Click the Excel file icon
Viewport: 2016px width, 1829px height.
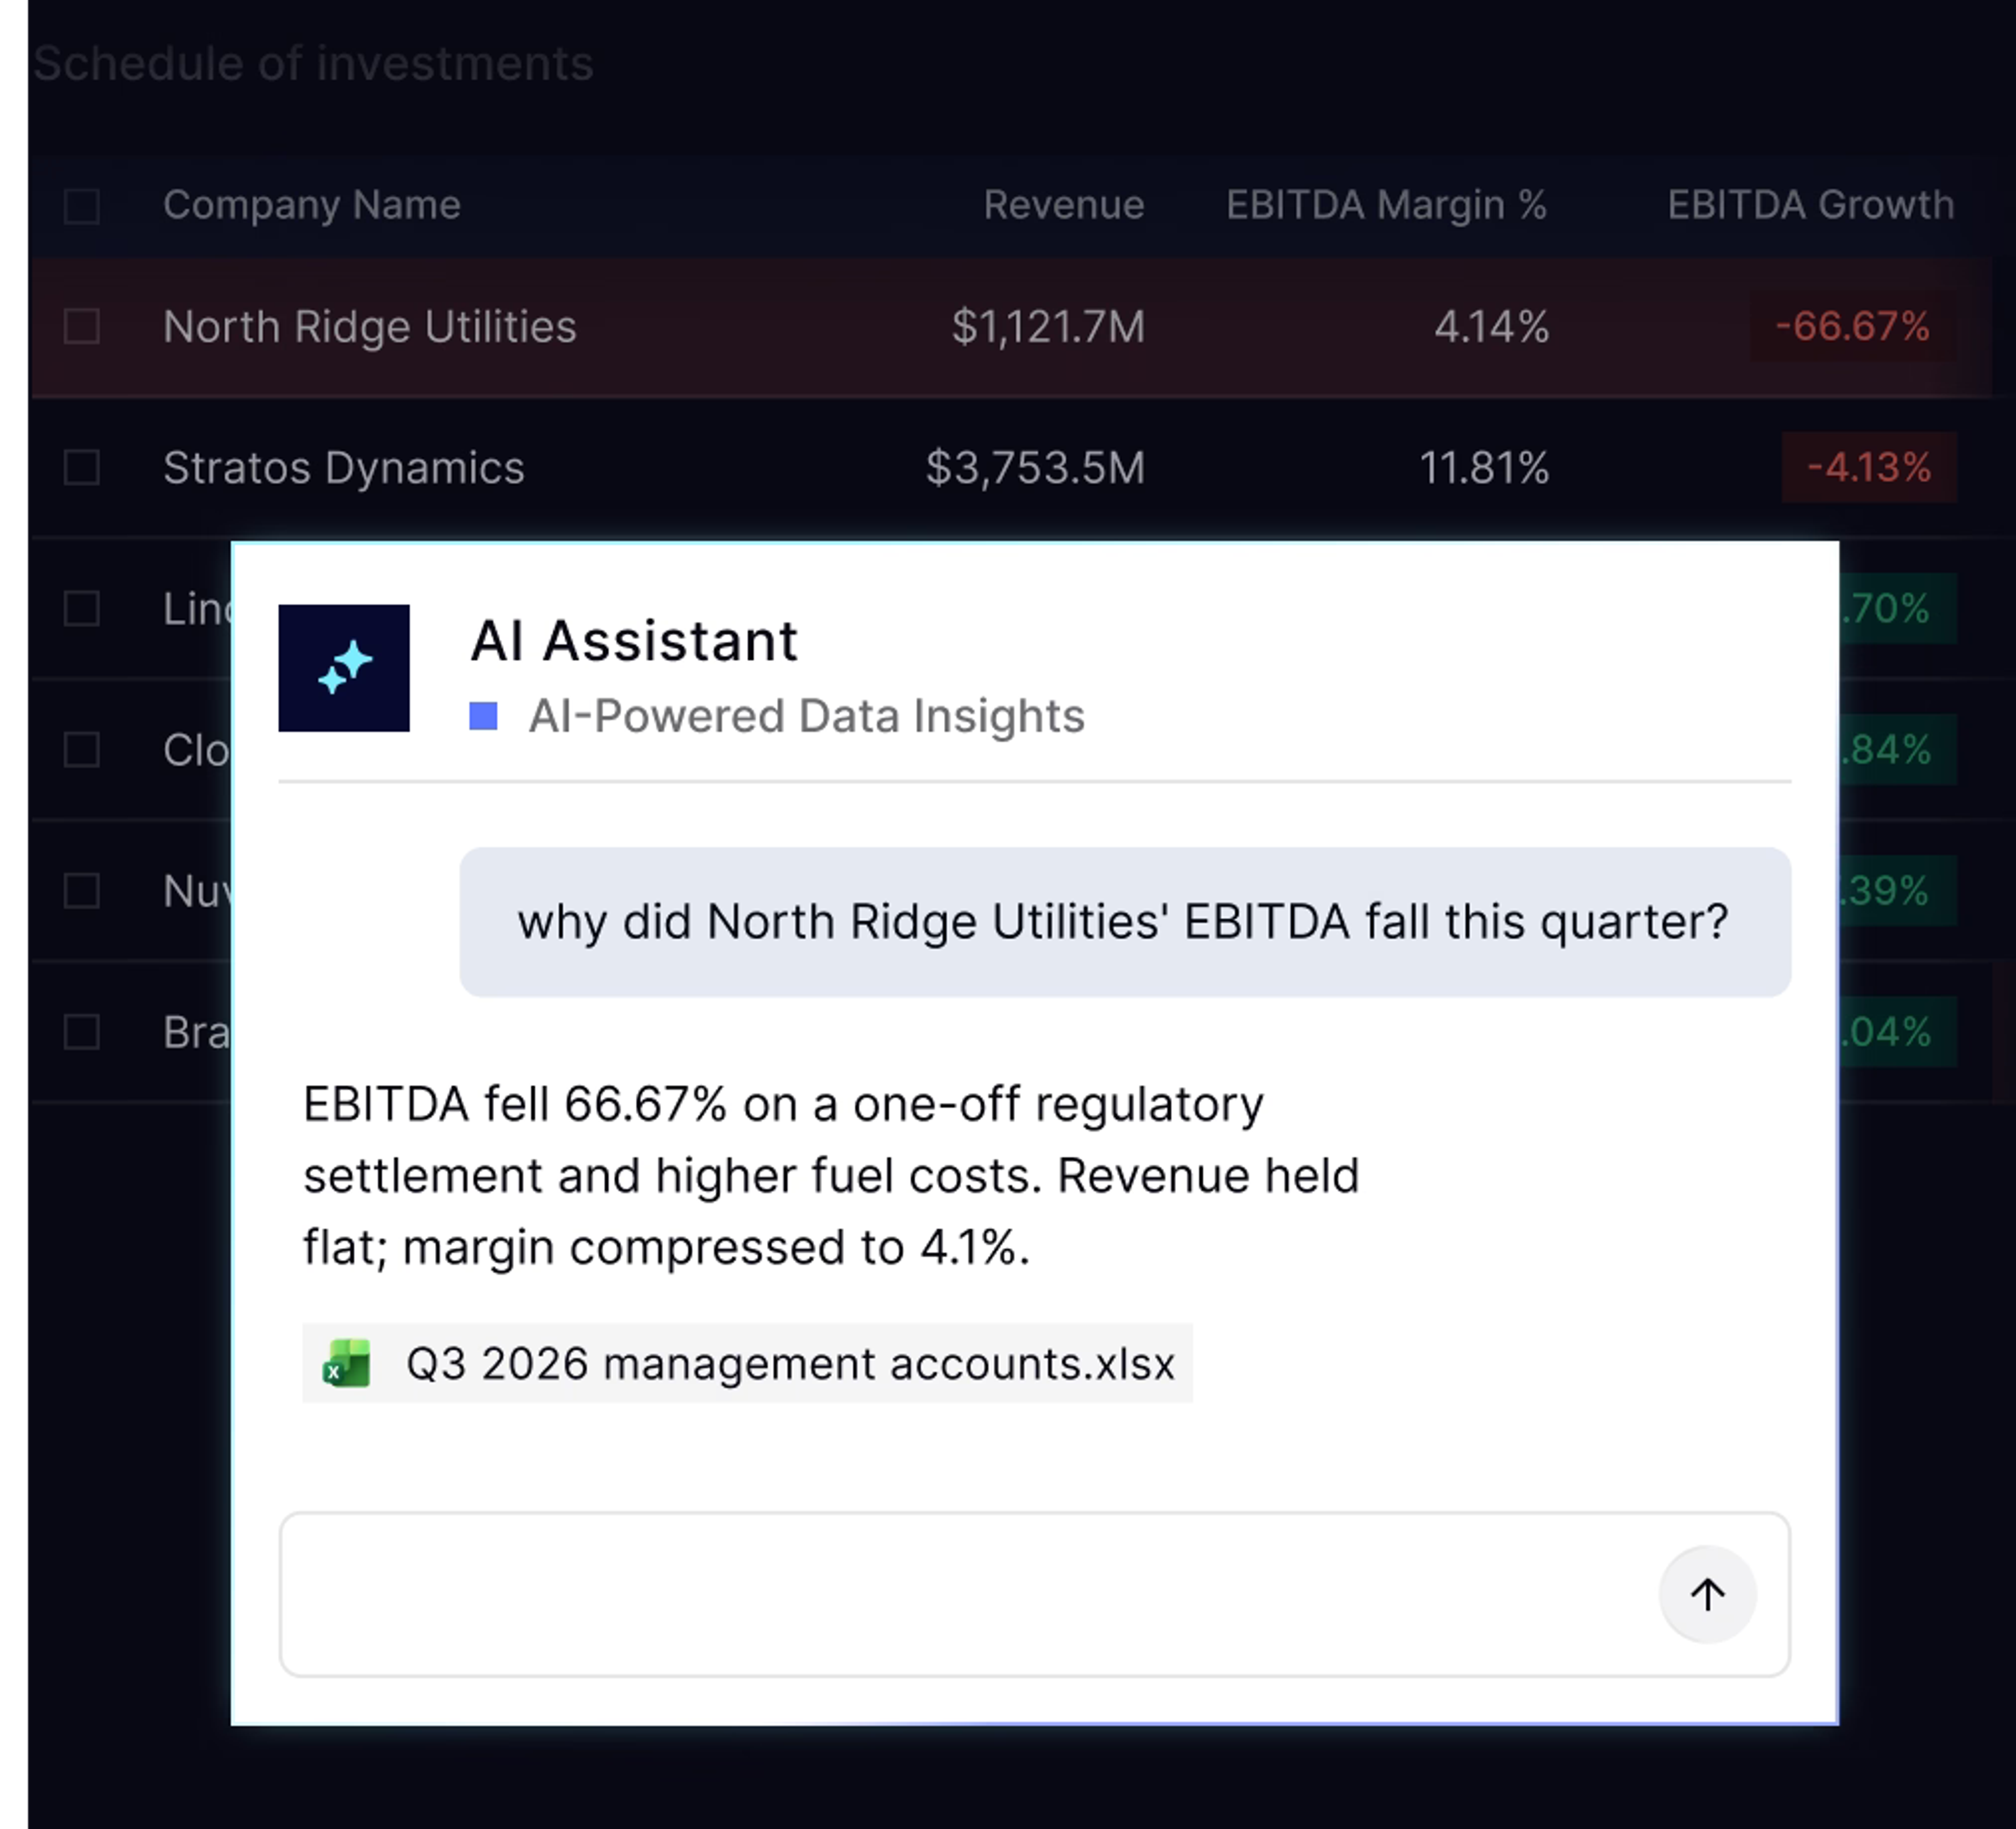347,1363
